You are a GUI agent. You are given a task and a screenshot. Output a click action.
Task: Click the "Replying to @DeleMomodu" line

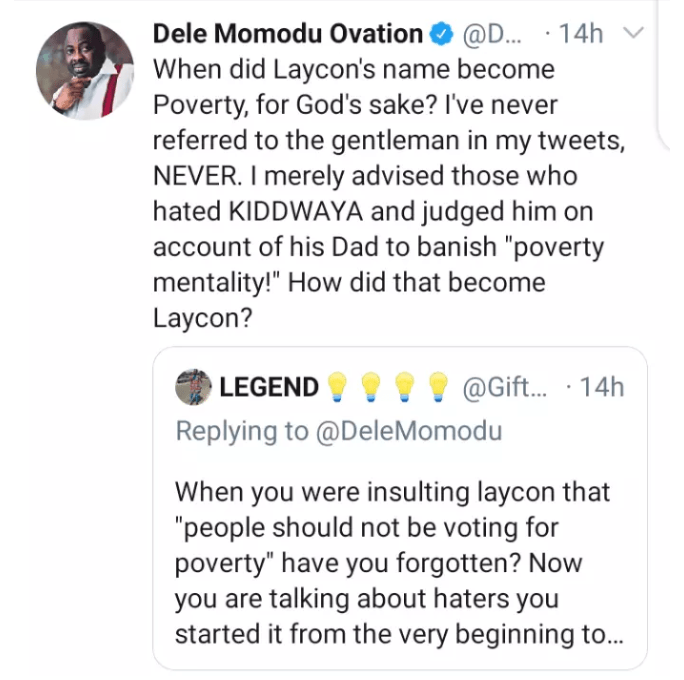(x=338, y=431)
